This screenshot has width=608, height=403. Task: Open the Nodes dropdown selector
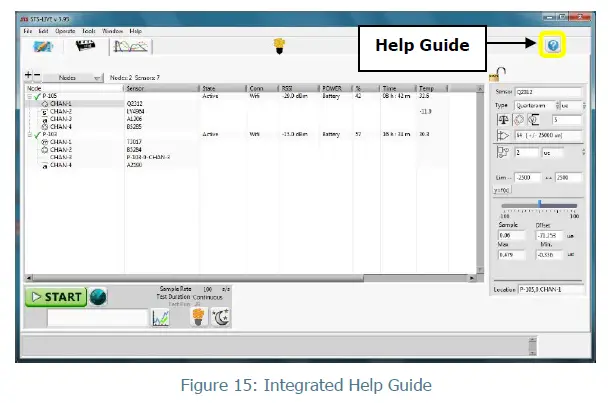(73, 78)
